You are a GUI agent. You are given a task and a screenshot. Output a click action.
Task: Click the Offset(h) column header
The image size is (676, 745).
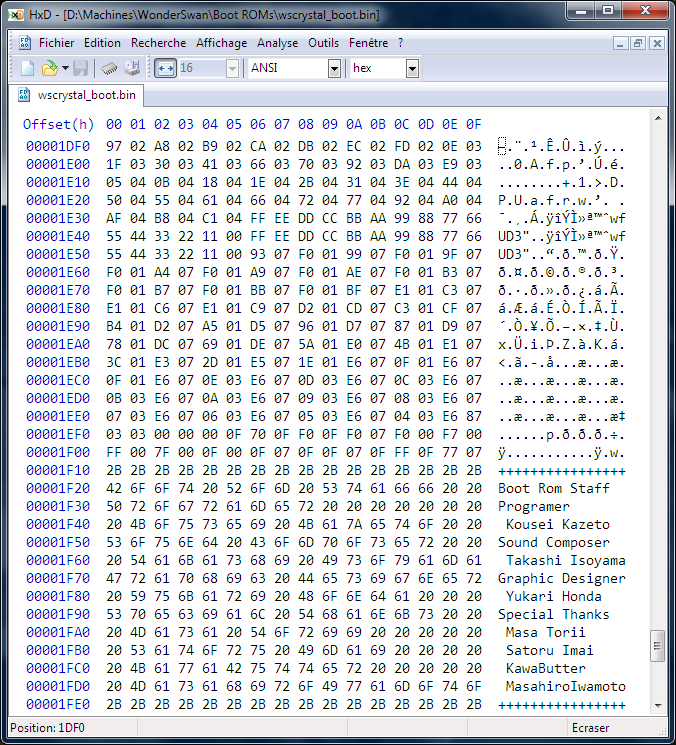tap(58, 124)
